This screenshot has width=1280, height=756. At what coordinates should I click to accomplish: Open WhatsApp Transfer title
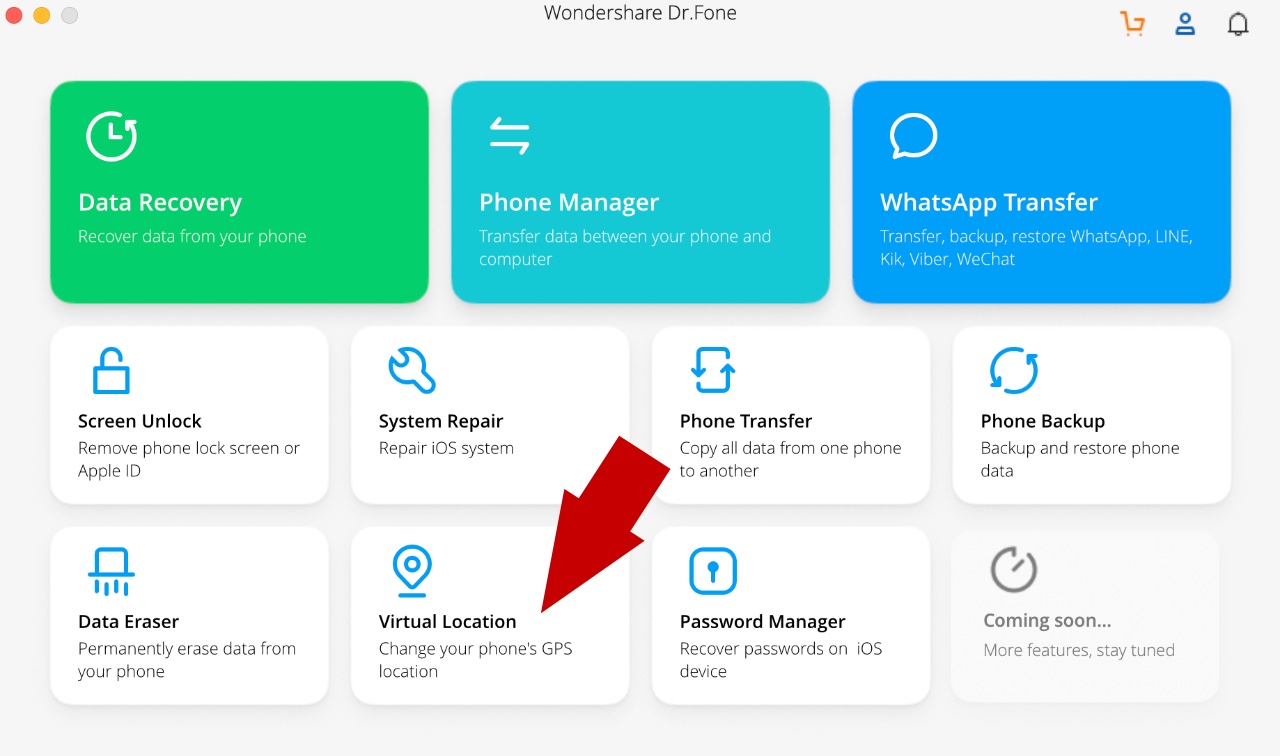click(989, 203)
